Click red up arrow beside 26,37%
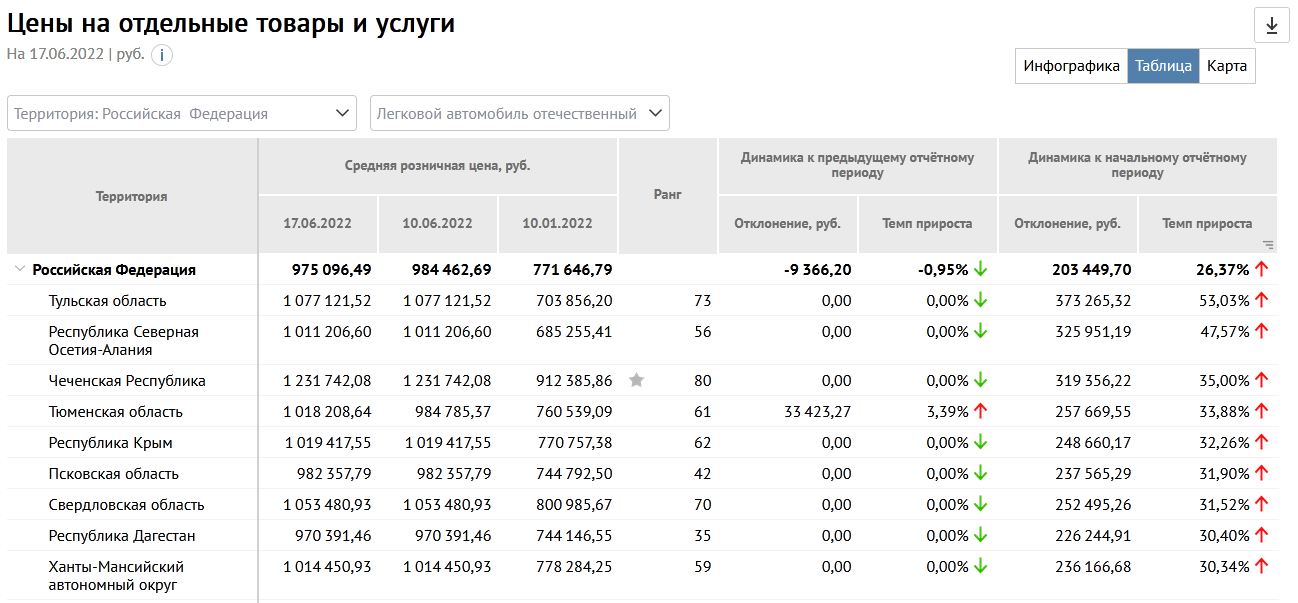This screenshot has height=603, width=1298. 1261,269
